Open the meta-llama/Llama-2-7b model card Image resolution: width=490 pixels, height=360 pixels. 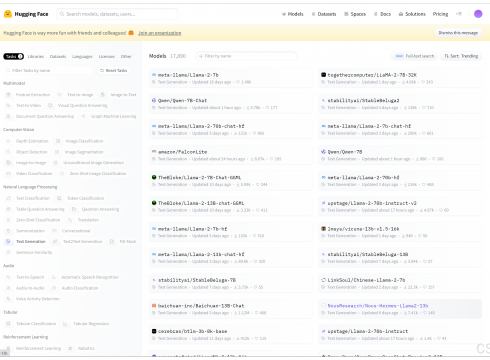231,78
